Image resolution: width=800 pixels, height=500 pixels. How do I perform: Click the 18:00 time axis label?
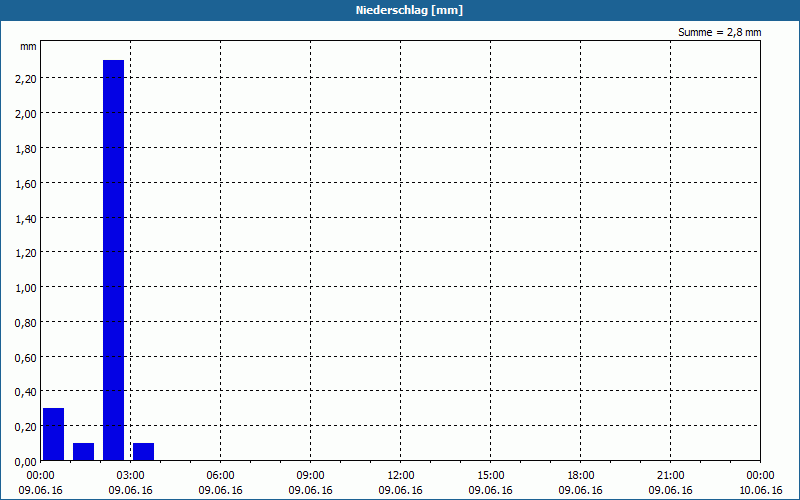coord(581,476)
